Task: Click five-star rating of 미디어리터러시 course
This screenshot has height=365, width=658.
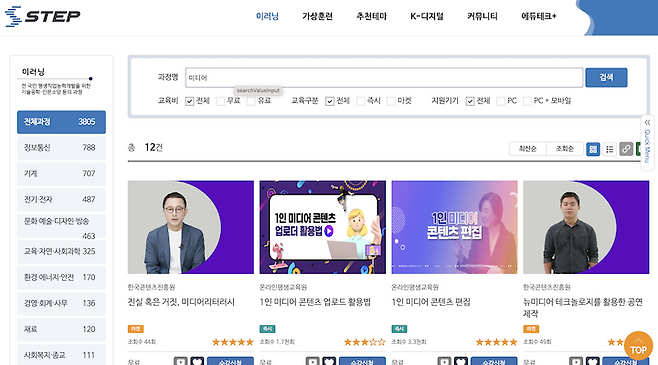Action: (x=233, y=342)
